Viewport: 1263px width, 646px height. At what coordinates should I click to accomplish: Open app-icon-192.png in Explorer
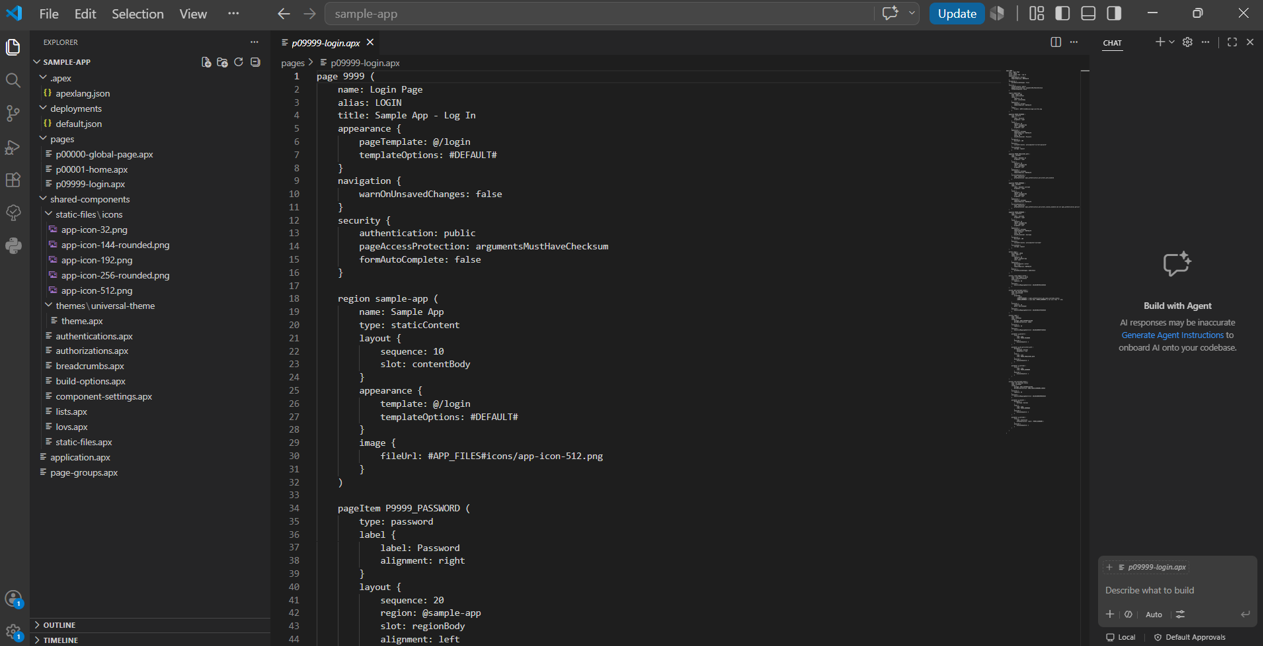tap(96, 260)
